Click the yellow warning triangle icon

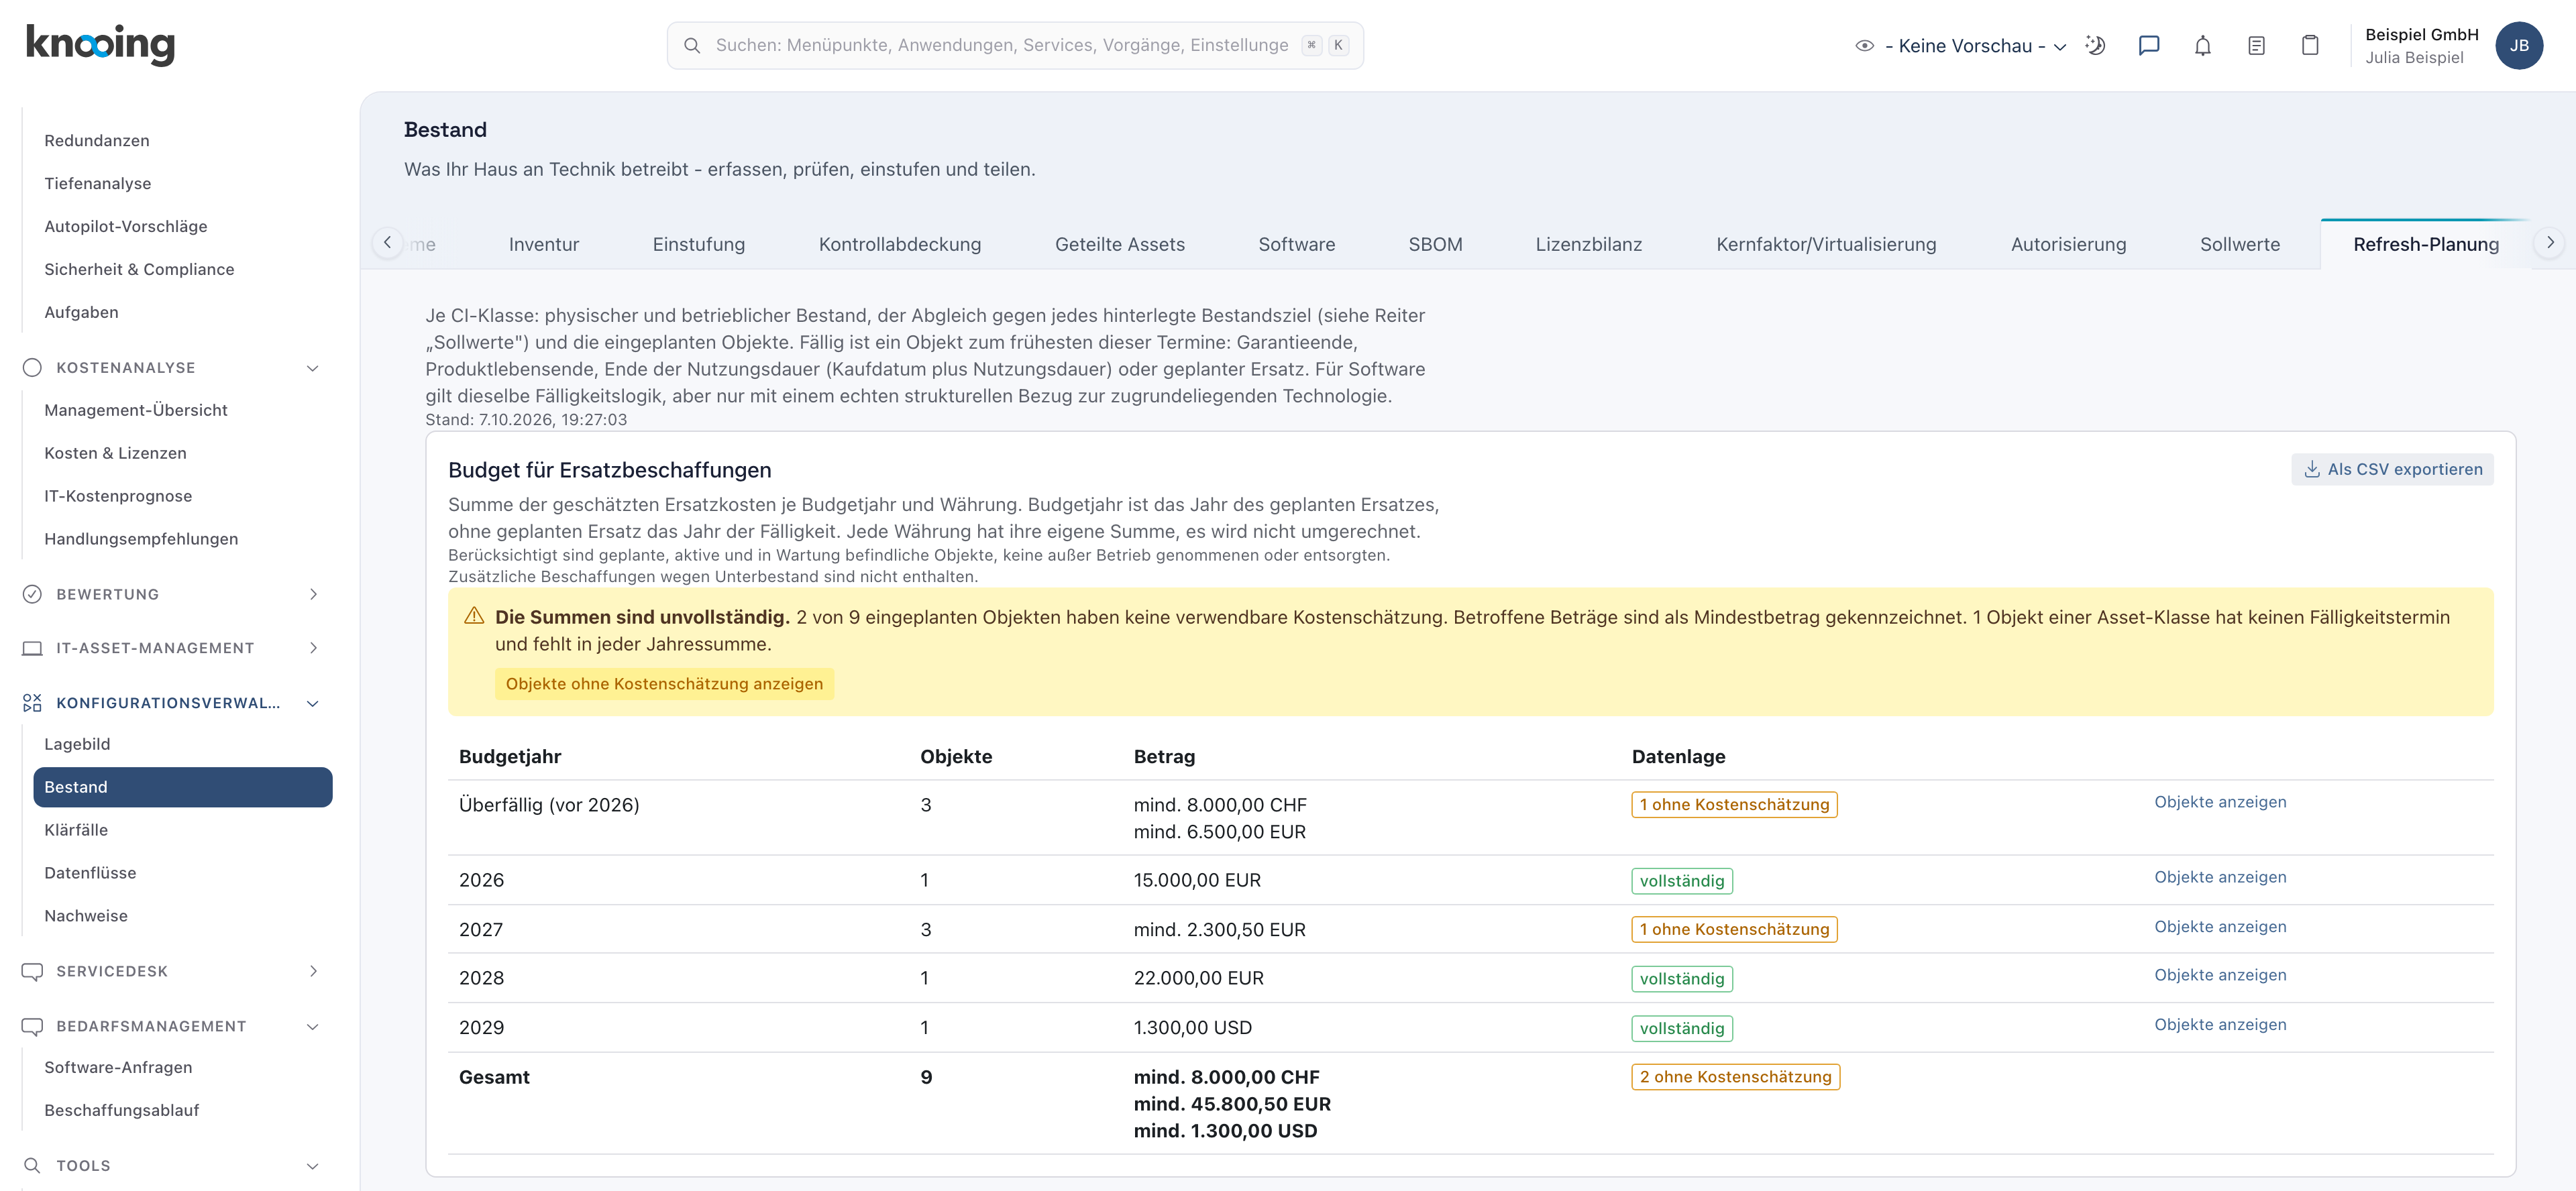(474, 617)
